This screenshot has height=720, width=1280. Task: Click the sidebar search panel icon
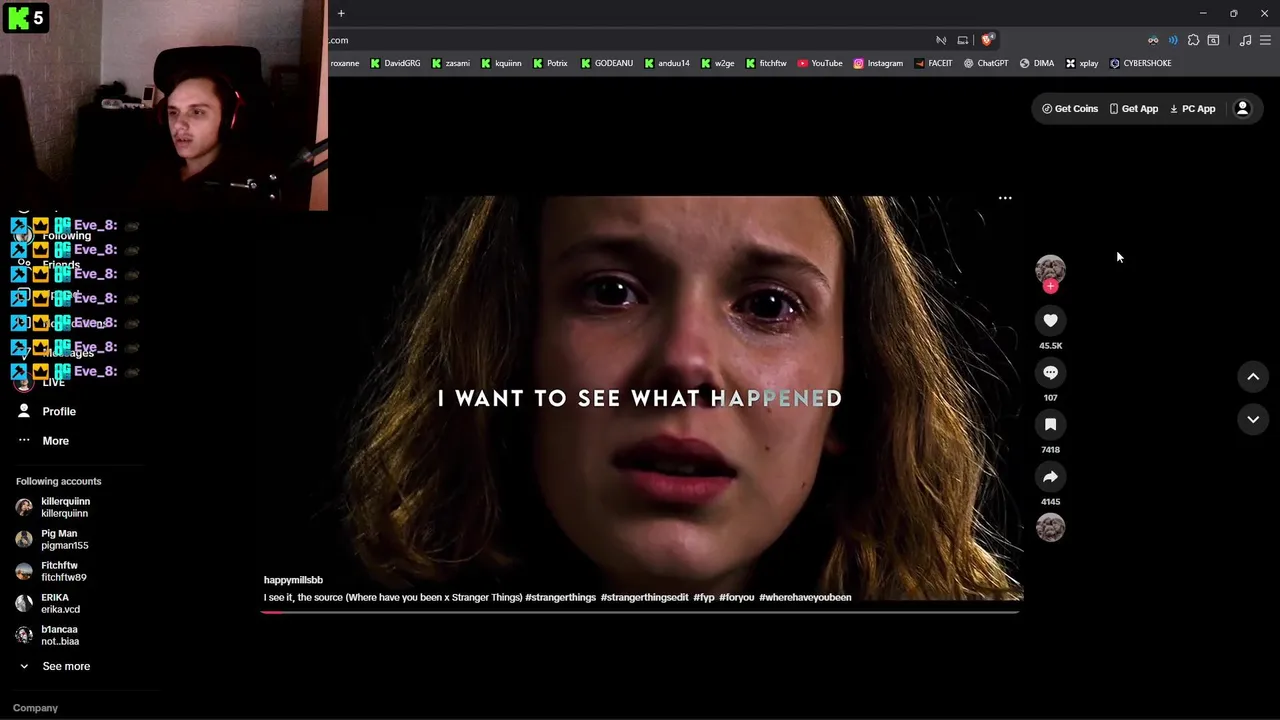click(1213, 40)
